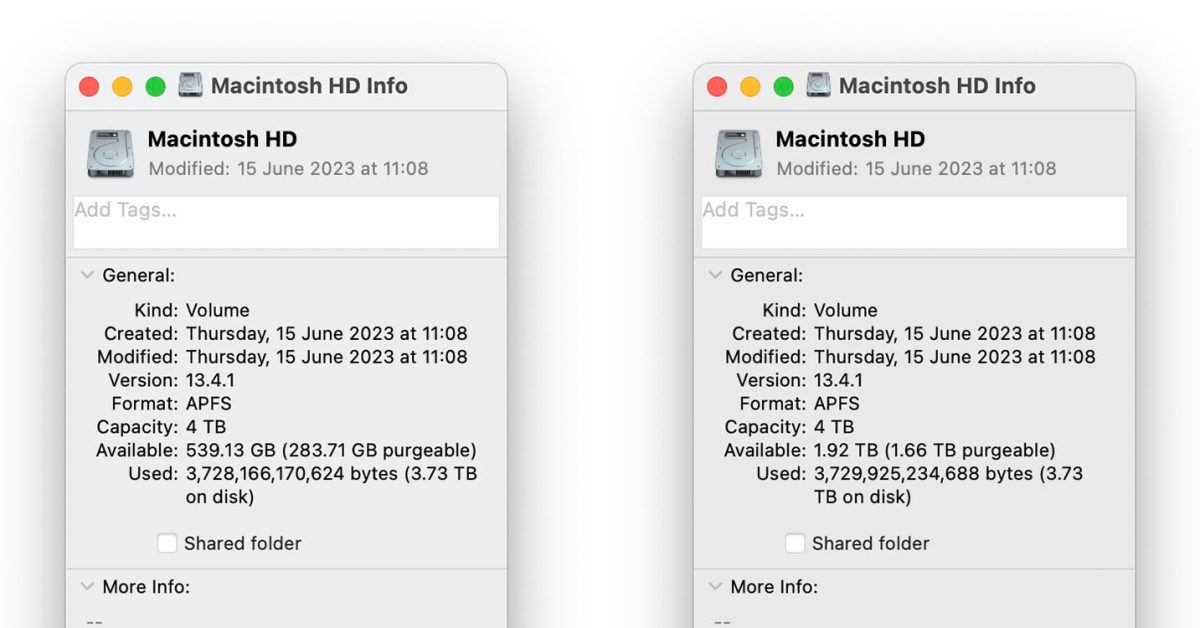Click the small disk icon in right title bar
This screenshot has height=628, width=1200.
tap(817, 86)
